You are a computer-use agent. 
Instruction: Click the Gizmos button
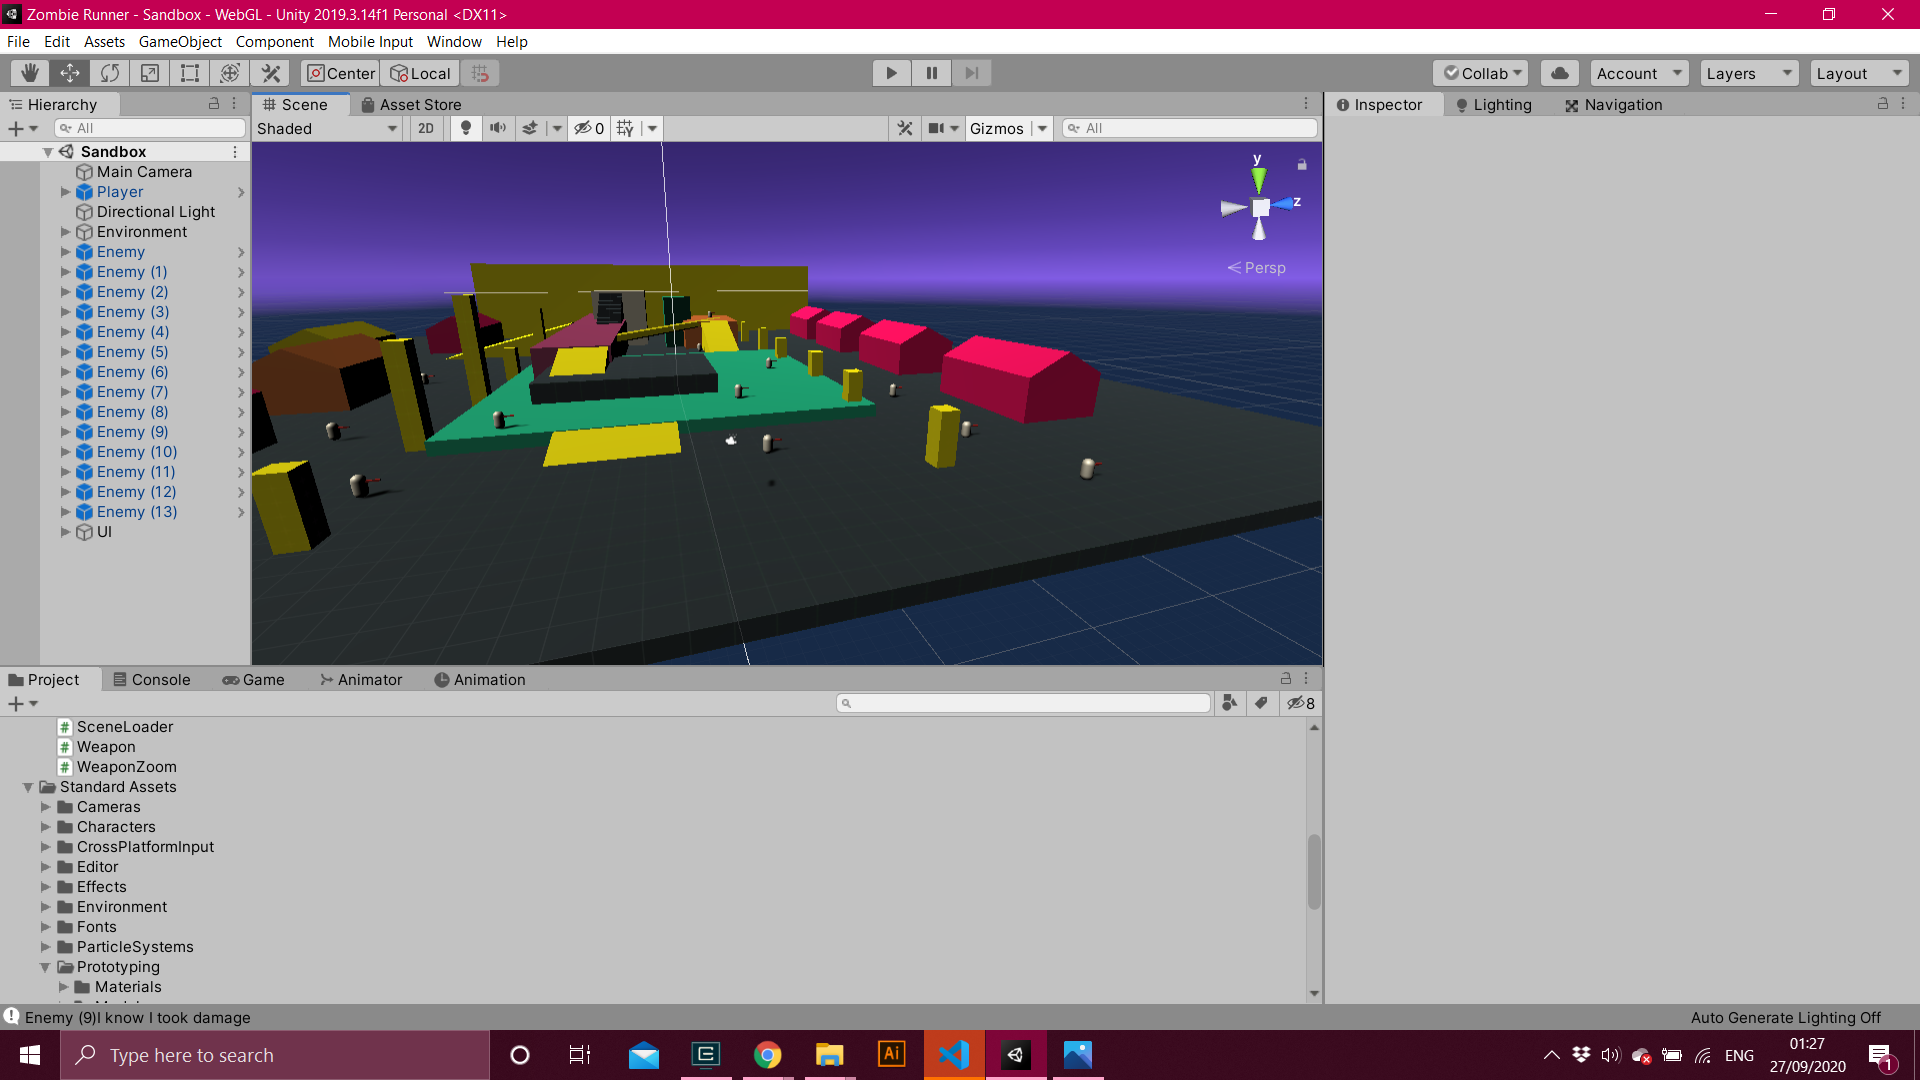[996, 128]
